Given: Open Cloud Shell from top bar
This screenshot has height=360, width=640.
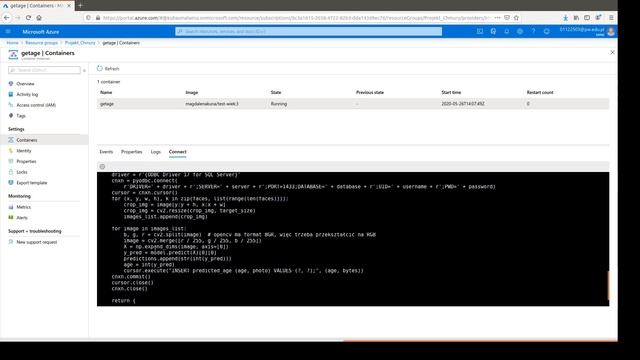Looking at the screenshot, I should 480,31.
